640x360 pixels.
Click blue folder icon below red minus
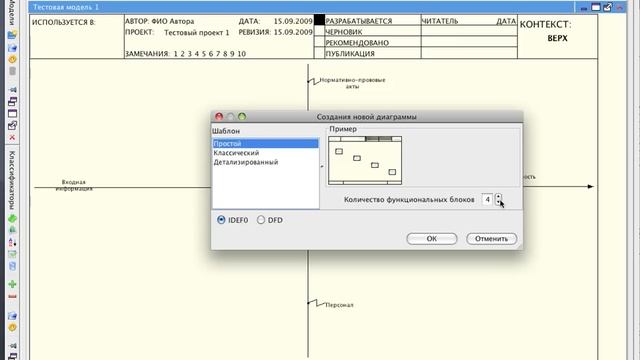(x=12, y=316)
